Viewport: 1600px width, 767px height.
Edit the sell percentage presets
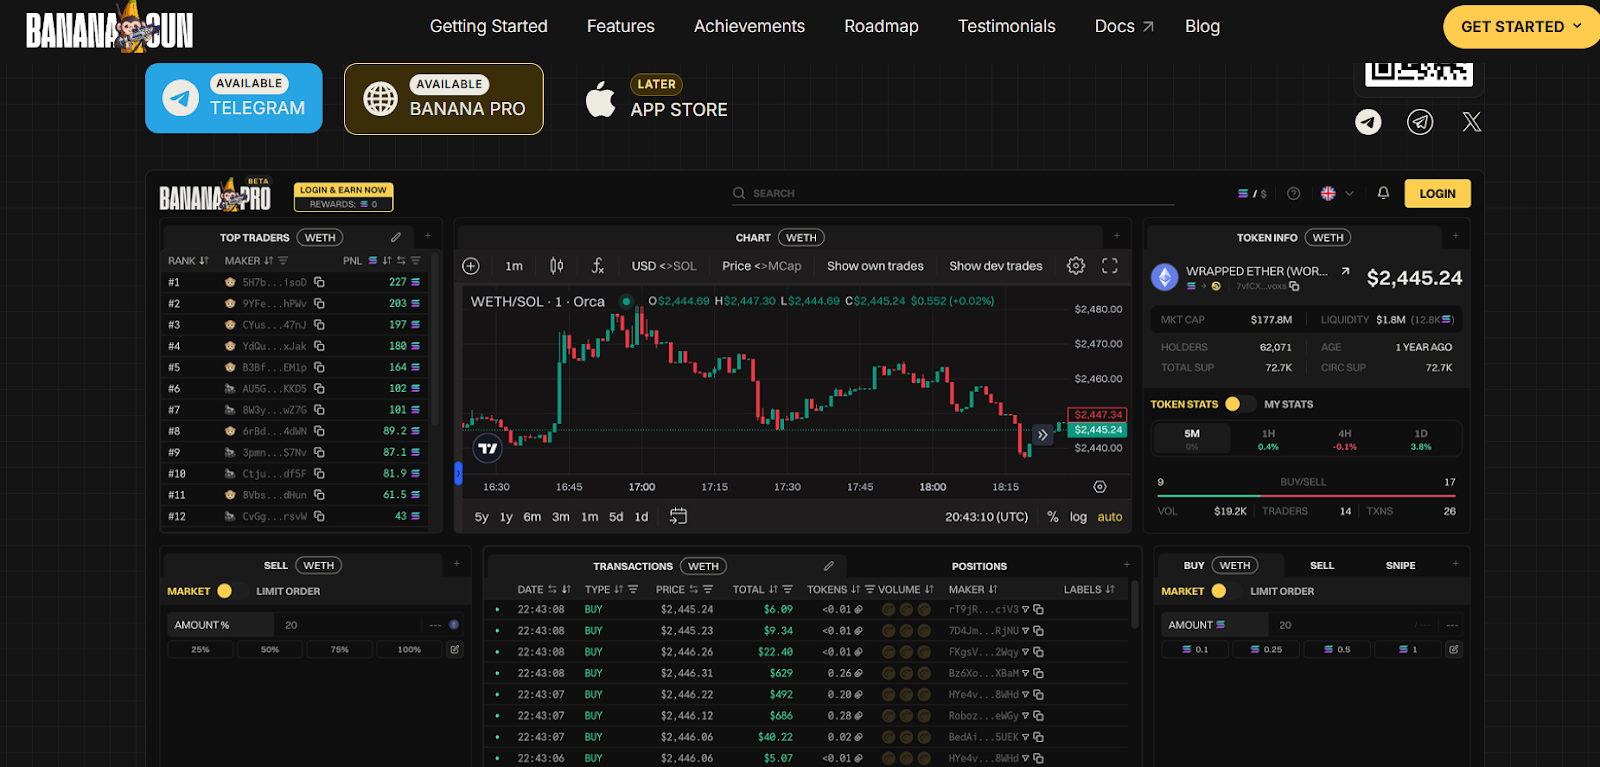pos(454,650)
